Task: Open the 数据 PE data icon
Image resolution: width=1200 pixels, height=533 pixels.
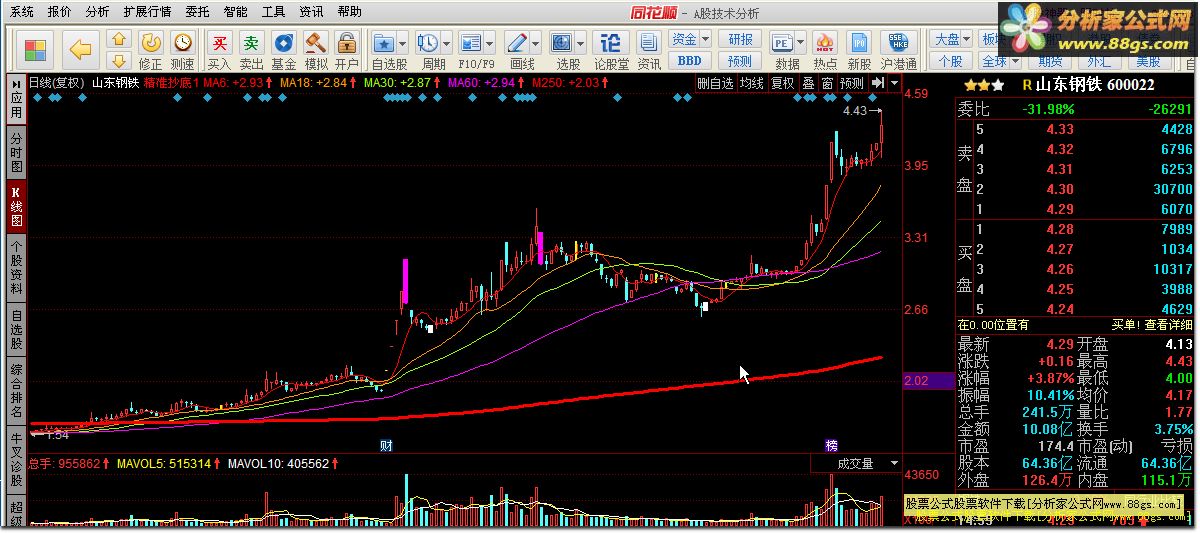Action: pyautogui.click(x=782, y=43)
